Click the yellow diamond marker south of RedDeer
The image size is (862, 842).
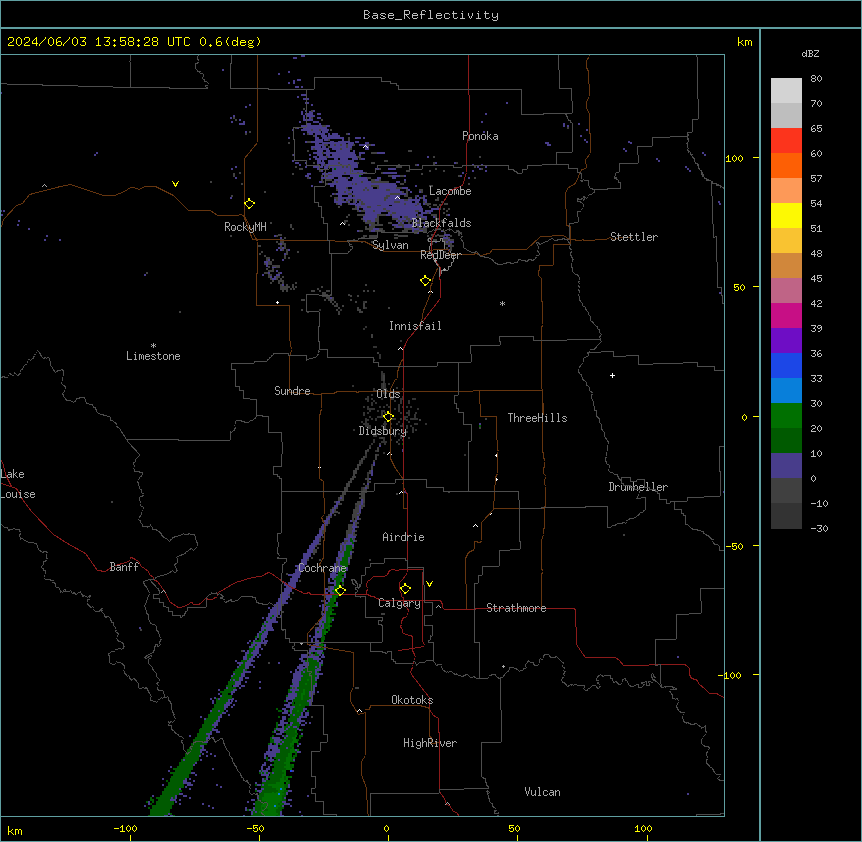426,281
